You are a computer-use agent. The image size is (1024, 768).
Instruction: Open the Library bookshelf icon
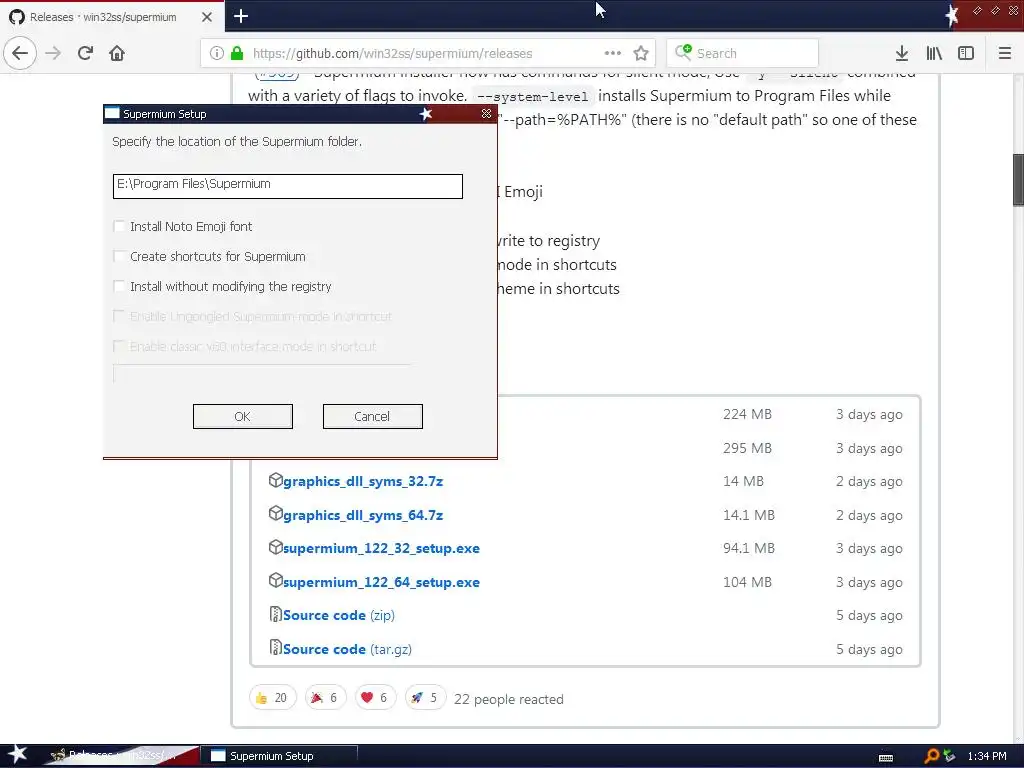[934, 54]
